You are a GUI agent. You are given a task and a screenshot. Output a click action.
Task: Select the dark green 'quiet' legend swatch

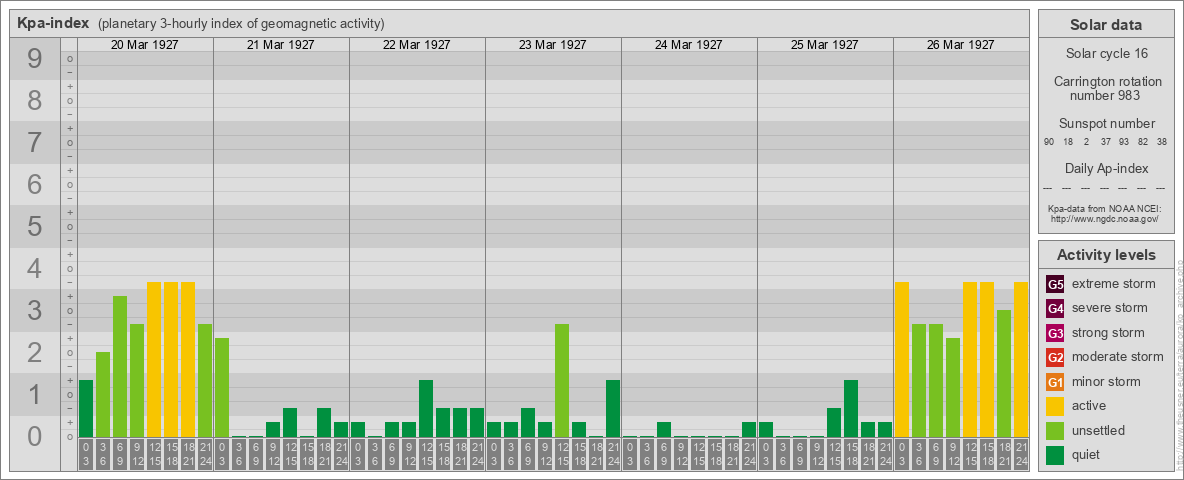pos(1055,455)
